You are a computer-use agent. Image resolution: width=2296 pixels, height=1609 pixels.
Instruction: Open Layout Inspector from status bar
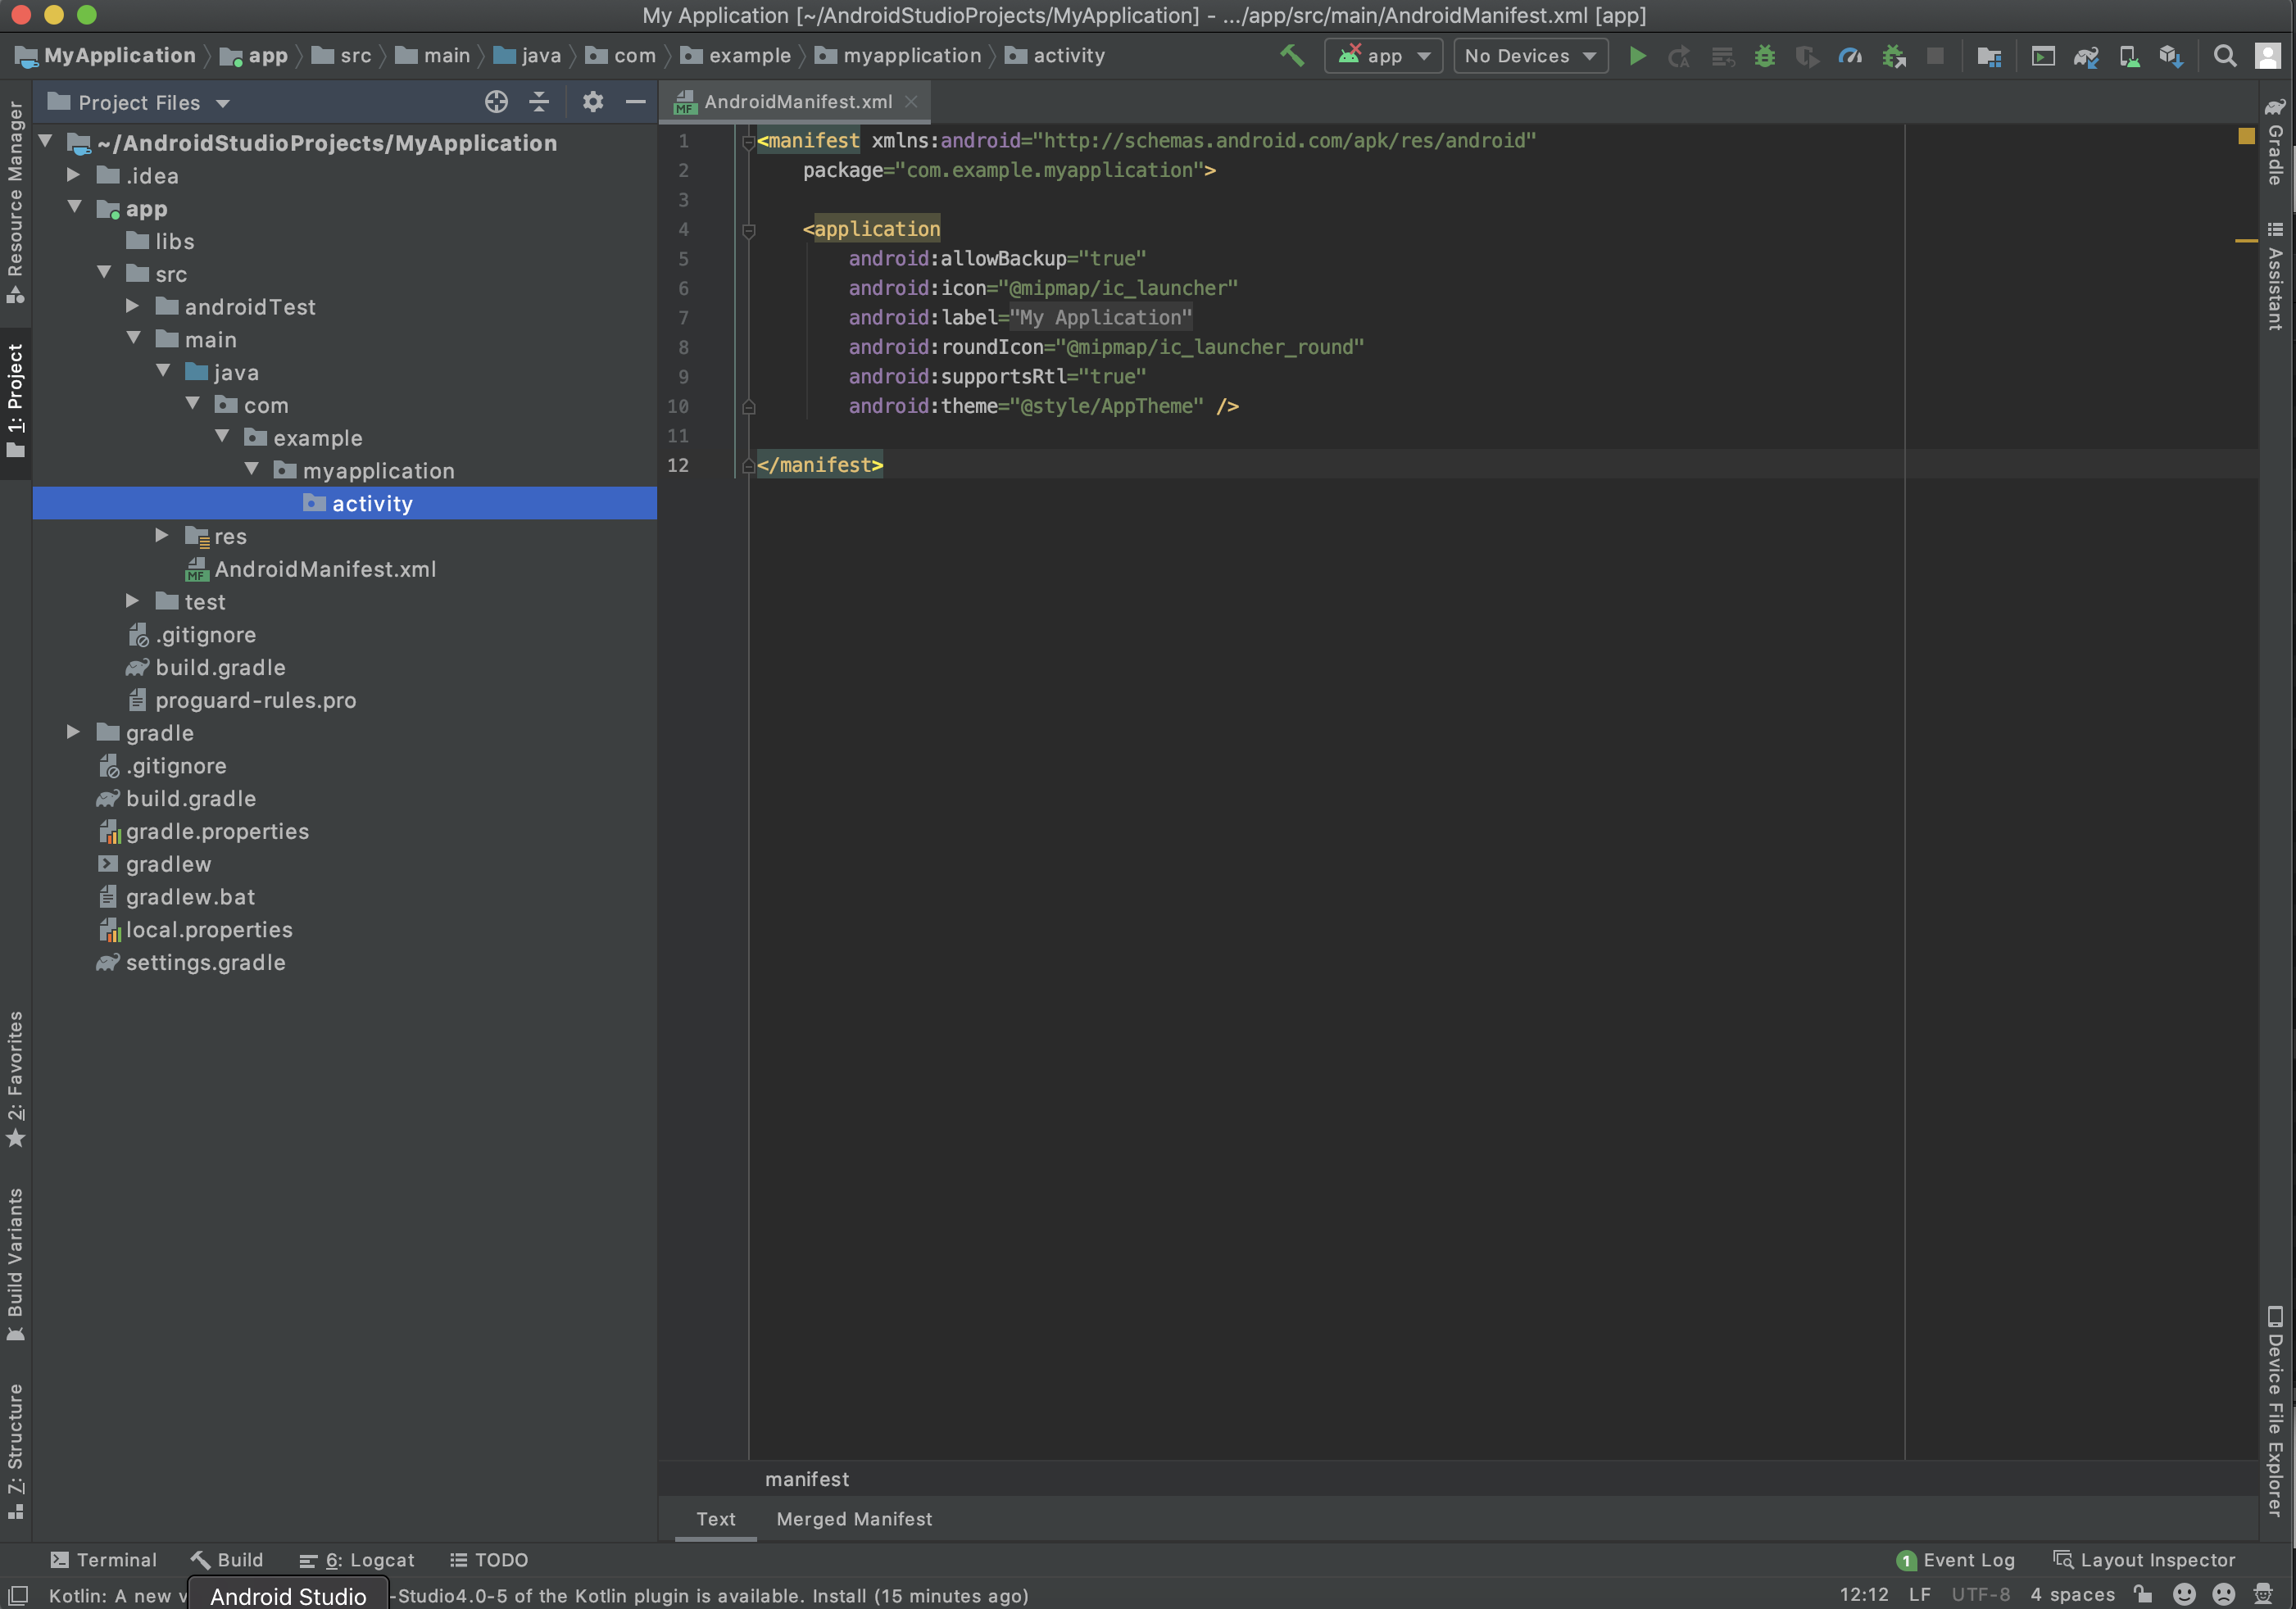click(2144, 1560)
